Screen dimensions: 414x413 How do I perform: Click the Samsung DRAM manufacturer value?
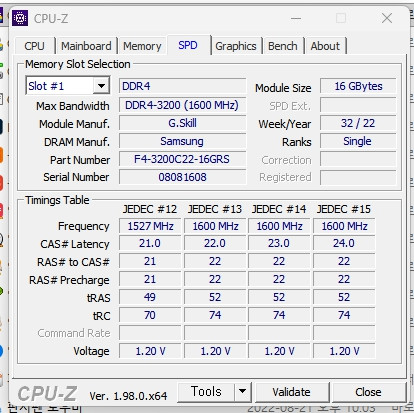183,141
